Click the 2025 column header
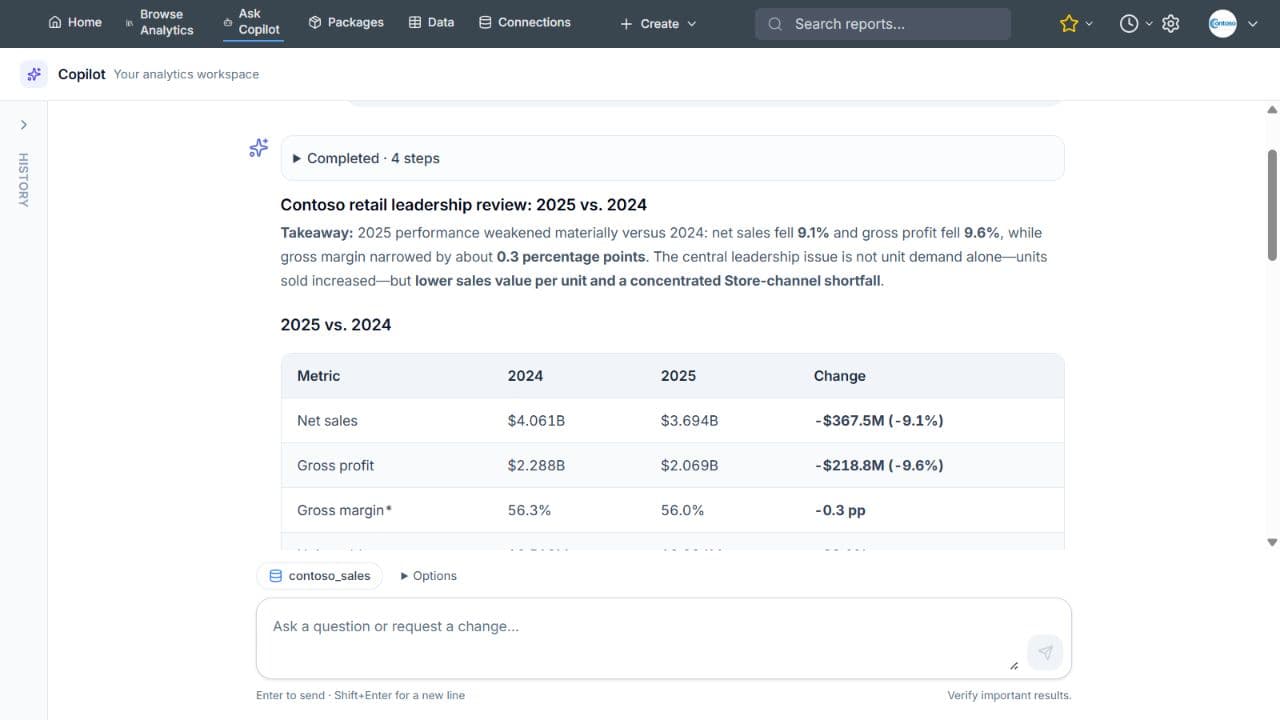The height and width of the screenshot is (720, 1280). 678,376
